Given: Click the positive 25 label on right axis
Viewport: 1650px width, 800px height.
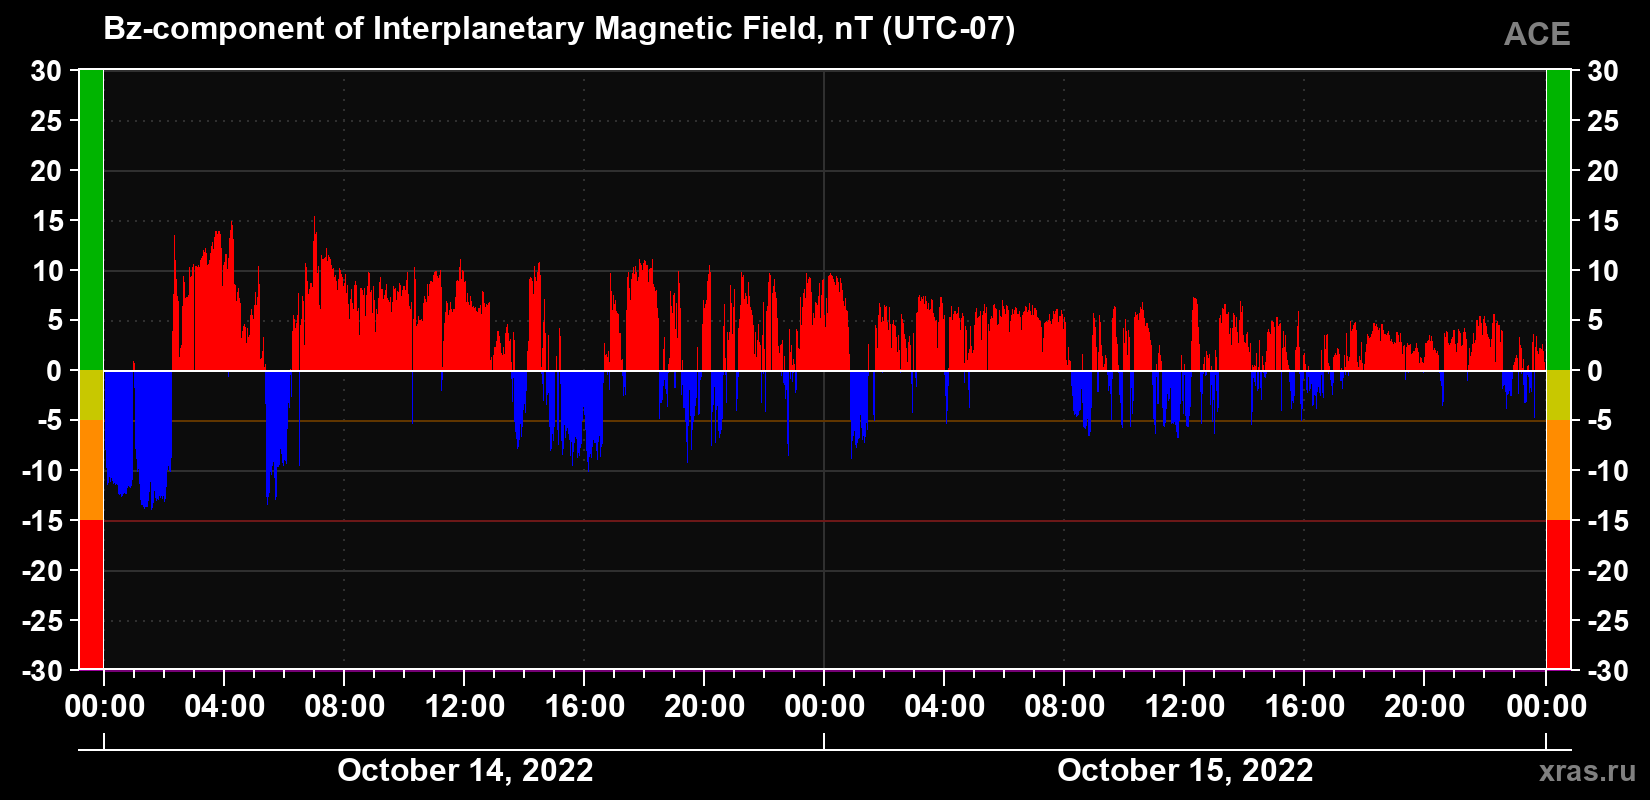Looking at the screenshot, I should pyautogui.click(x=1603, y=121).
